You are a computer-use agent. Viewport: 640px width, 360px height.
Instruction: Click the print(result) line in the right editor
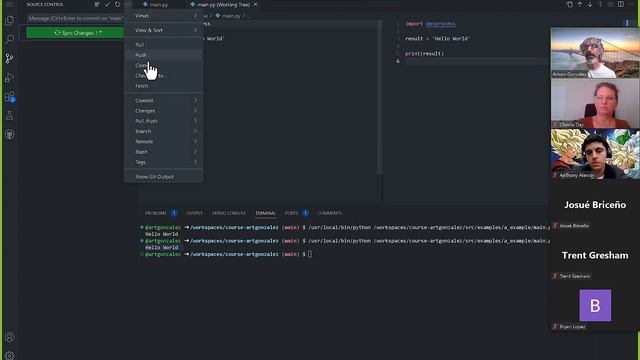[424, 53]
